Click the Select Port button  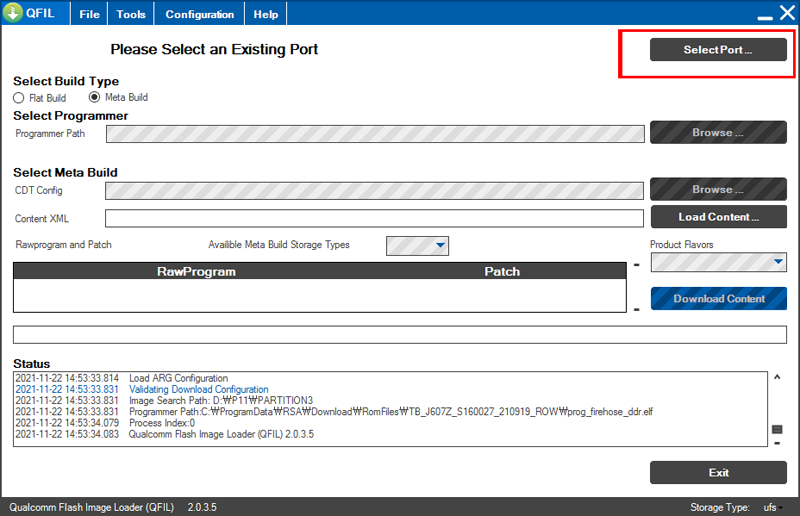718,50
